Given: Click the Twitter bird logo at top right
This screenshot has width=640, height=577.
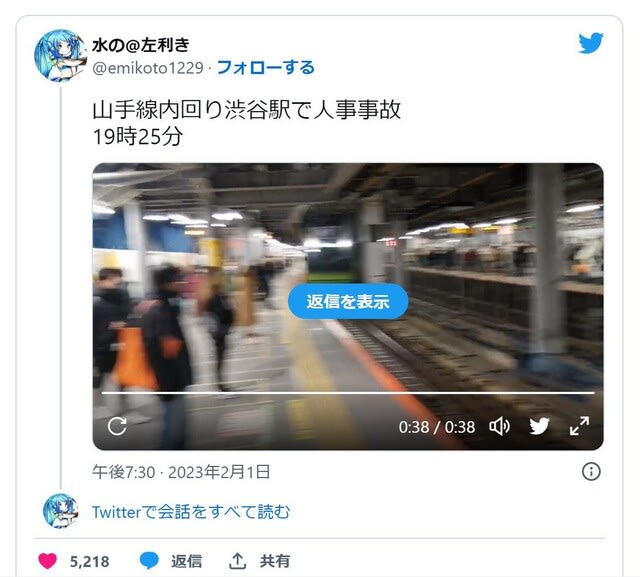Looking at the screenshot, I should (x=591, y=43).
